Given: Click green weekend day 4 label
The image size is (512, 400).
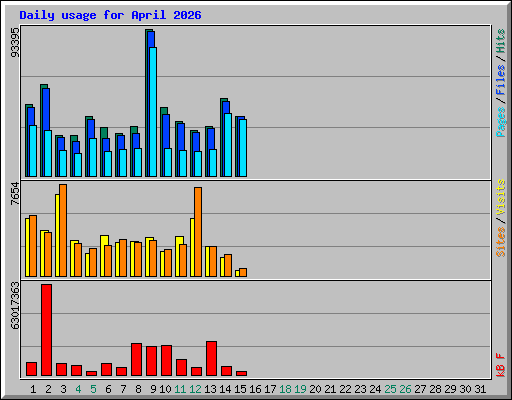Looking at the screenshot, I should click(78, 389).
